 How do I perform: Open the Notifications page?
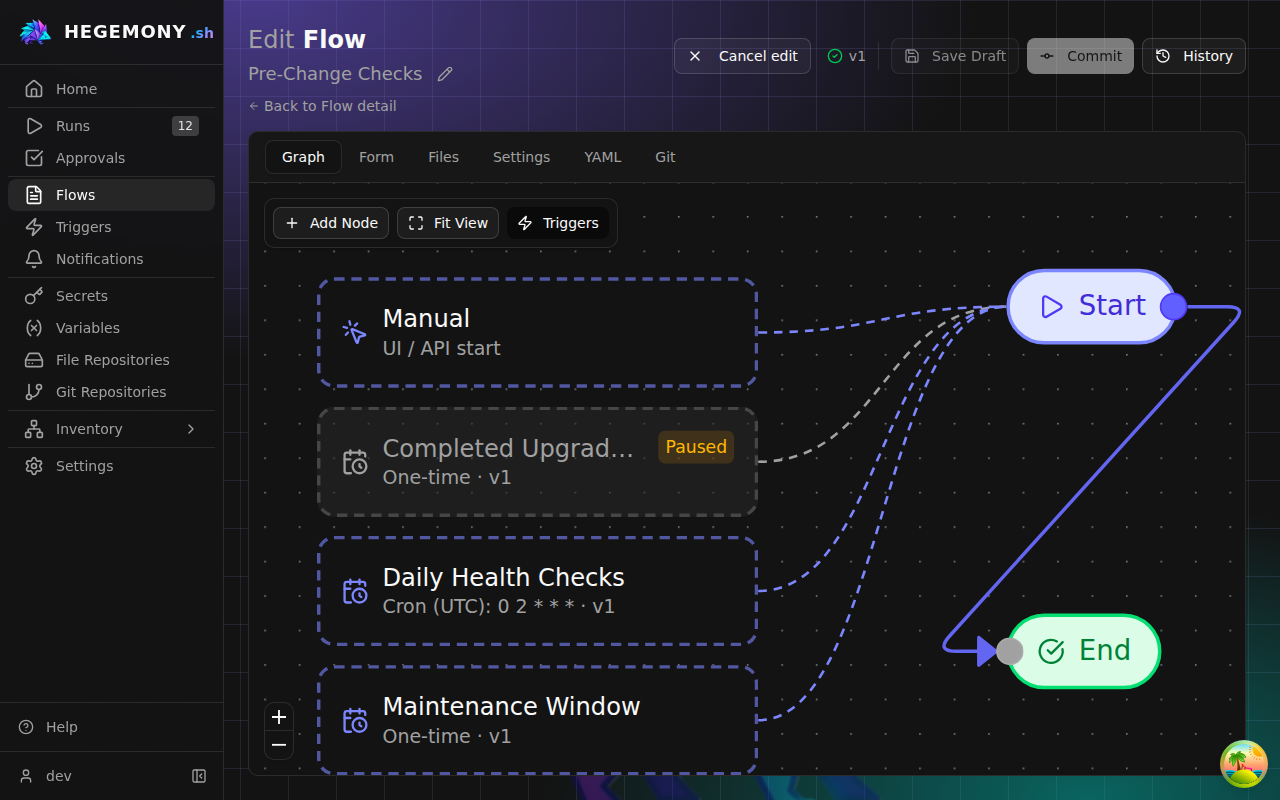(111, 259)
